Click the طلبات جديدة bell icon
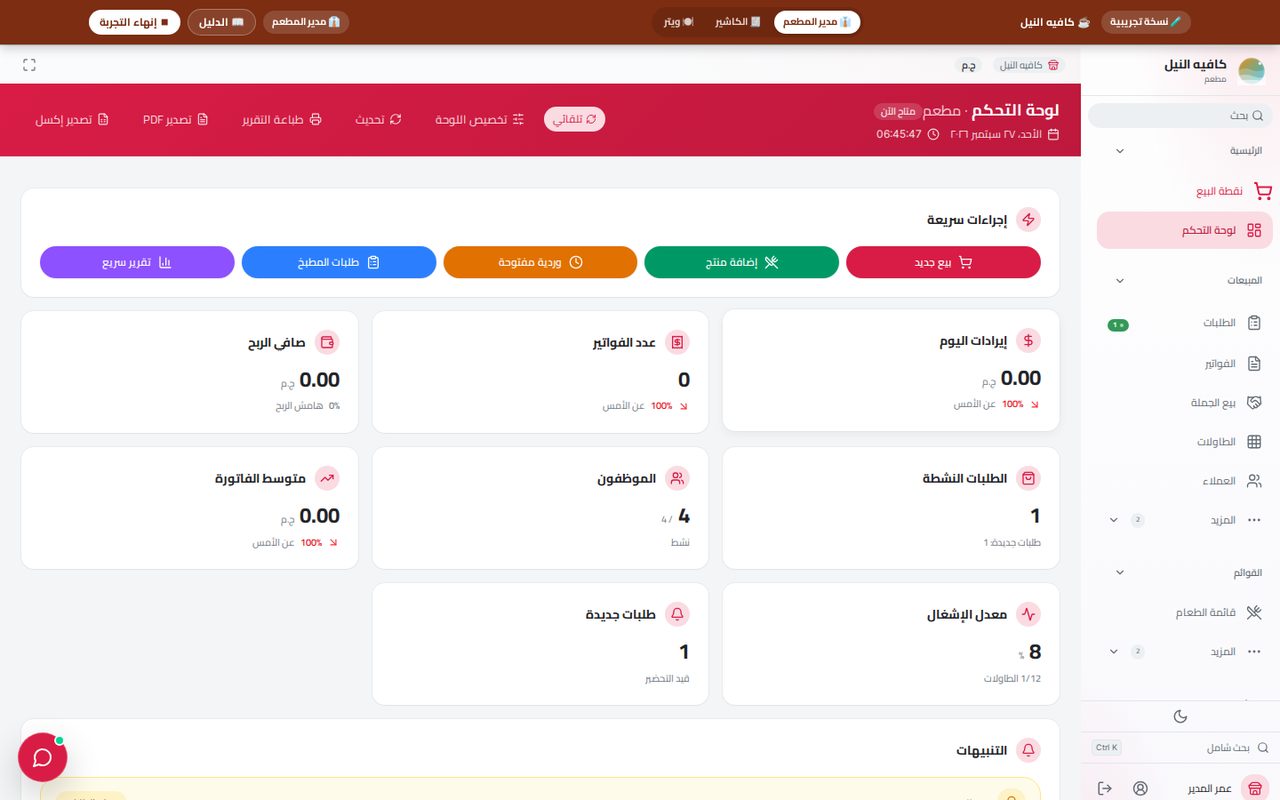Viewport: 1280px width, 800px height. pyautogui.click(x=678, y=615)
